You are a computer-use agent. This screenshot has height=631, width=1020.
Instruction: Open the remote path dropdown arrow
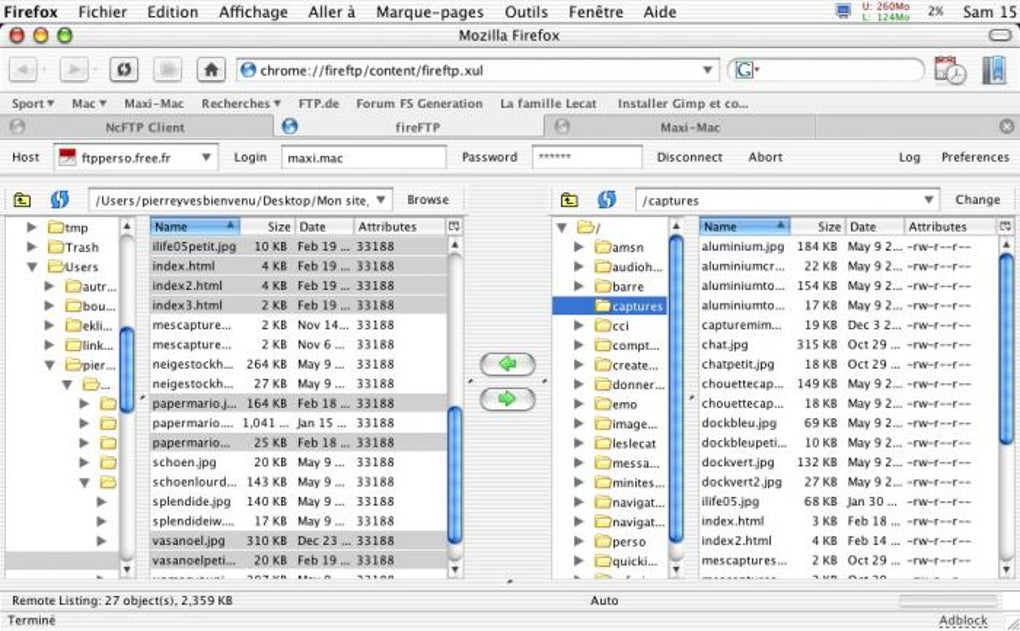click(929, 200)
